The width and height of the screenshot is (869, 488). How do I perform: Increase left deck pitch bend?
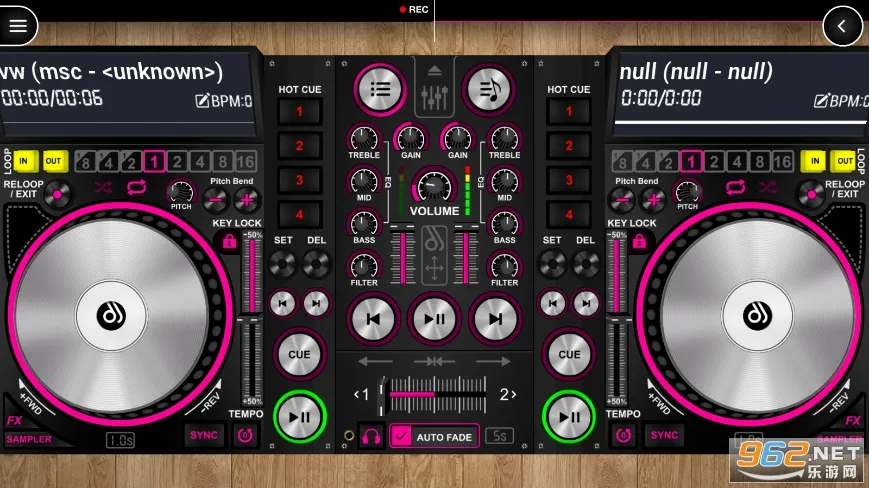[x=247, y=200]
